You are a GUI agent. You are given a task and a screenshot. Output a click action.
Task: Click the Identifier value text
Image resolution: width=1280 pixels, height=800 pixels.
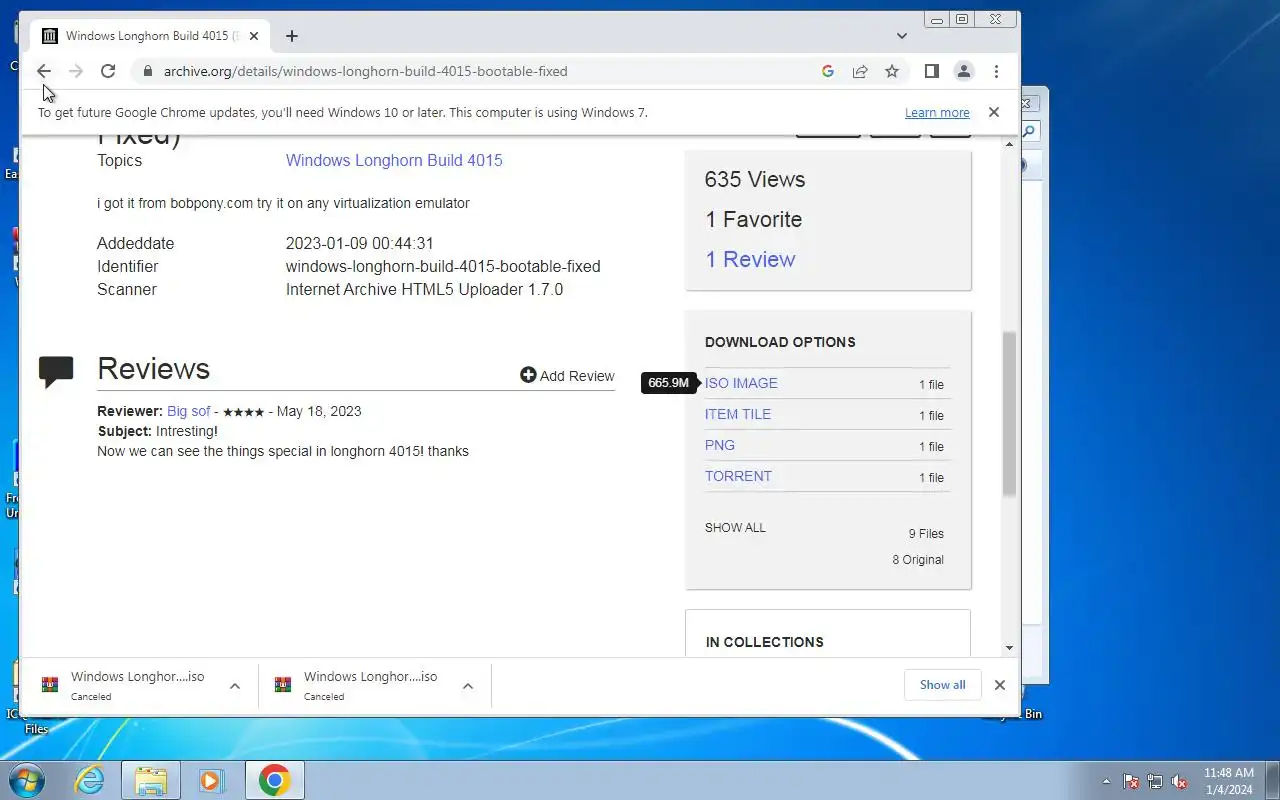(443, 267)
